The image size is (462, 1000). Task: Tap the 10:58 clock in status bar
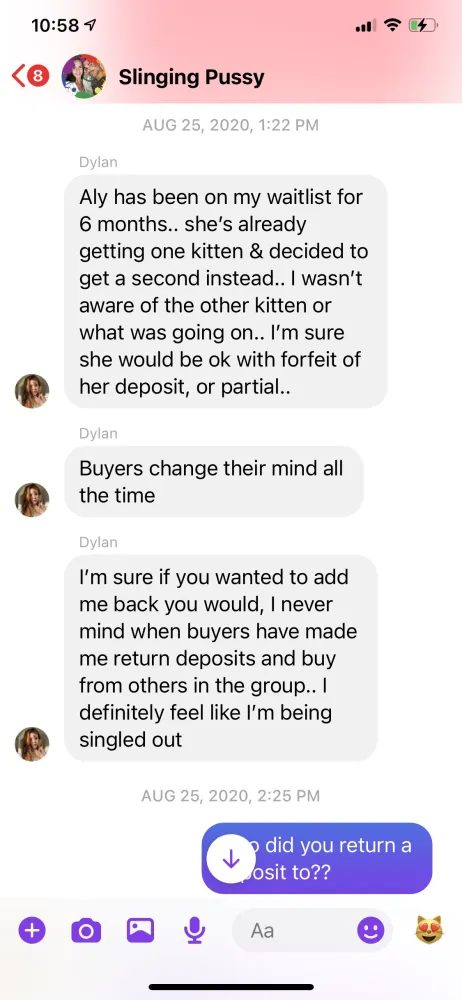(55, 26)
